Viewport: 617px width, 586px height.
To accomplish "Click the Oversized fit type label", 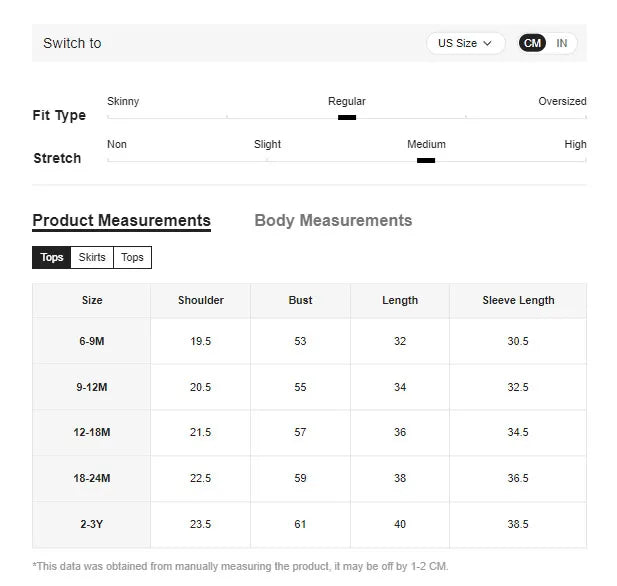I will 562,101.
